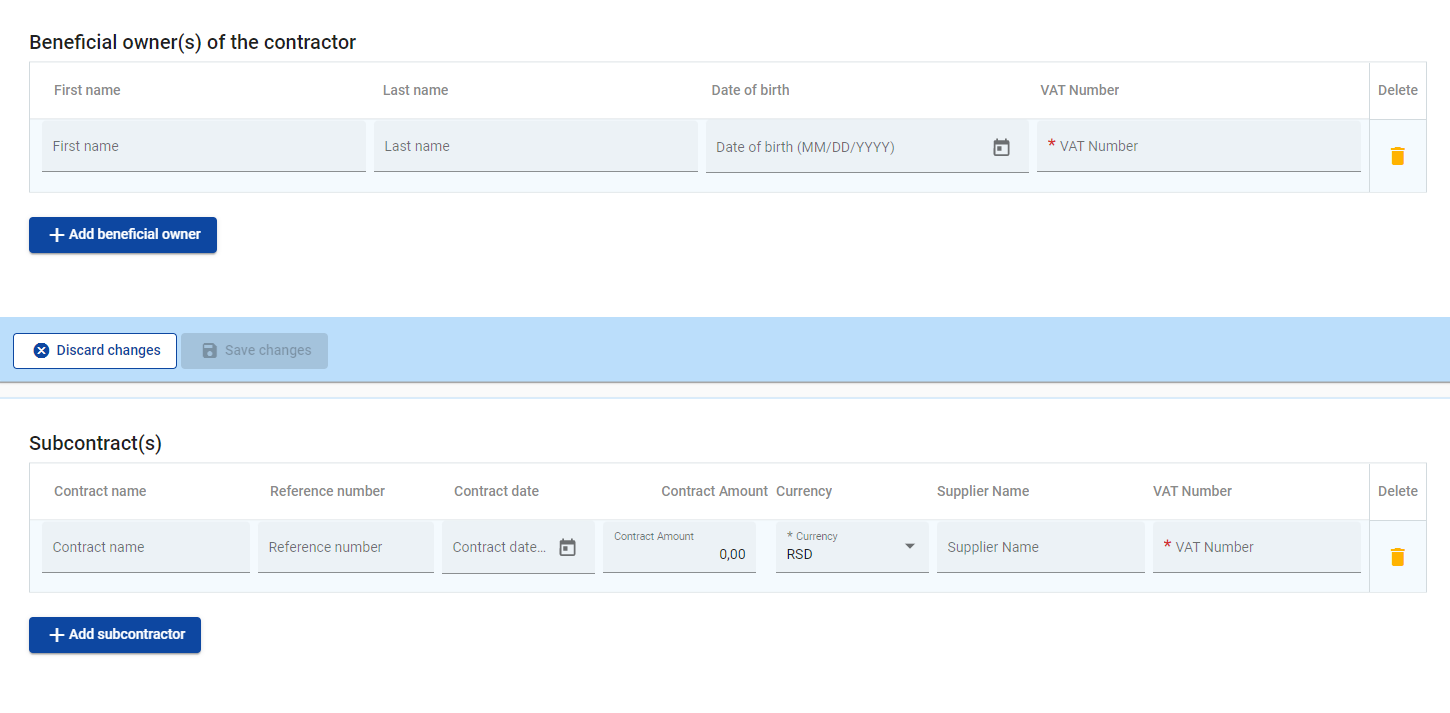Click the greyed-out Save changes button
This screenshot has height=713, width=1450.
pos(254,351)
